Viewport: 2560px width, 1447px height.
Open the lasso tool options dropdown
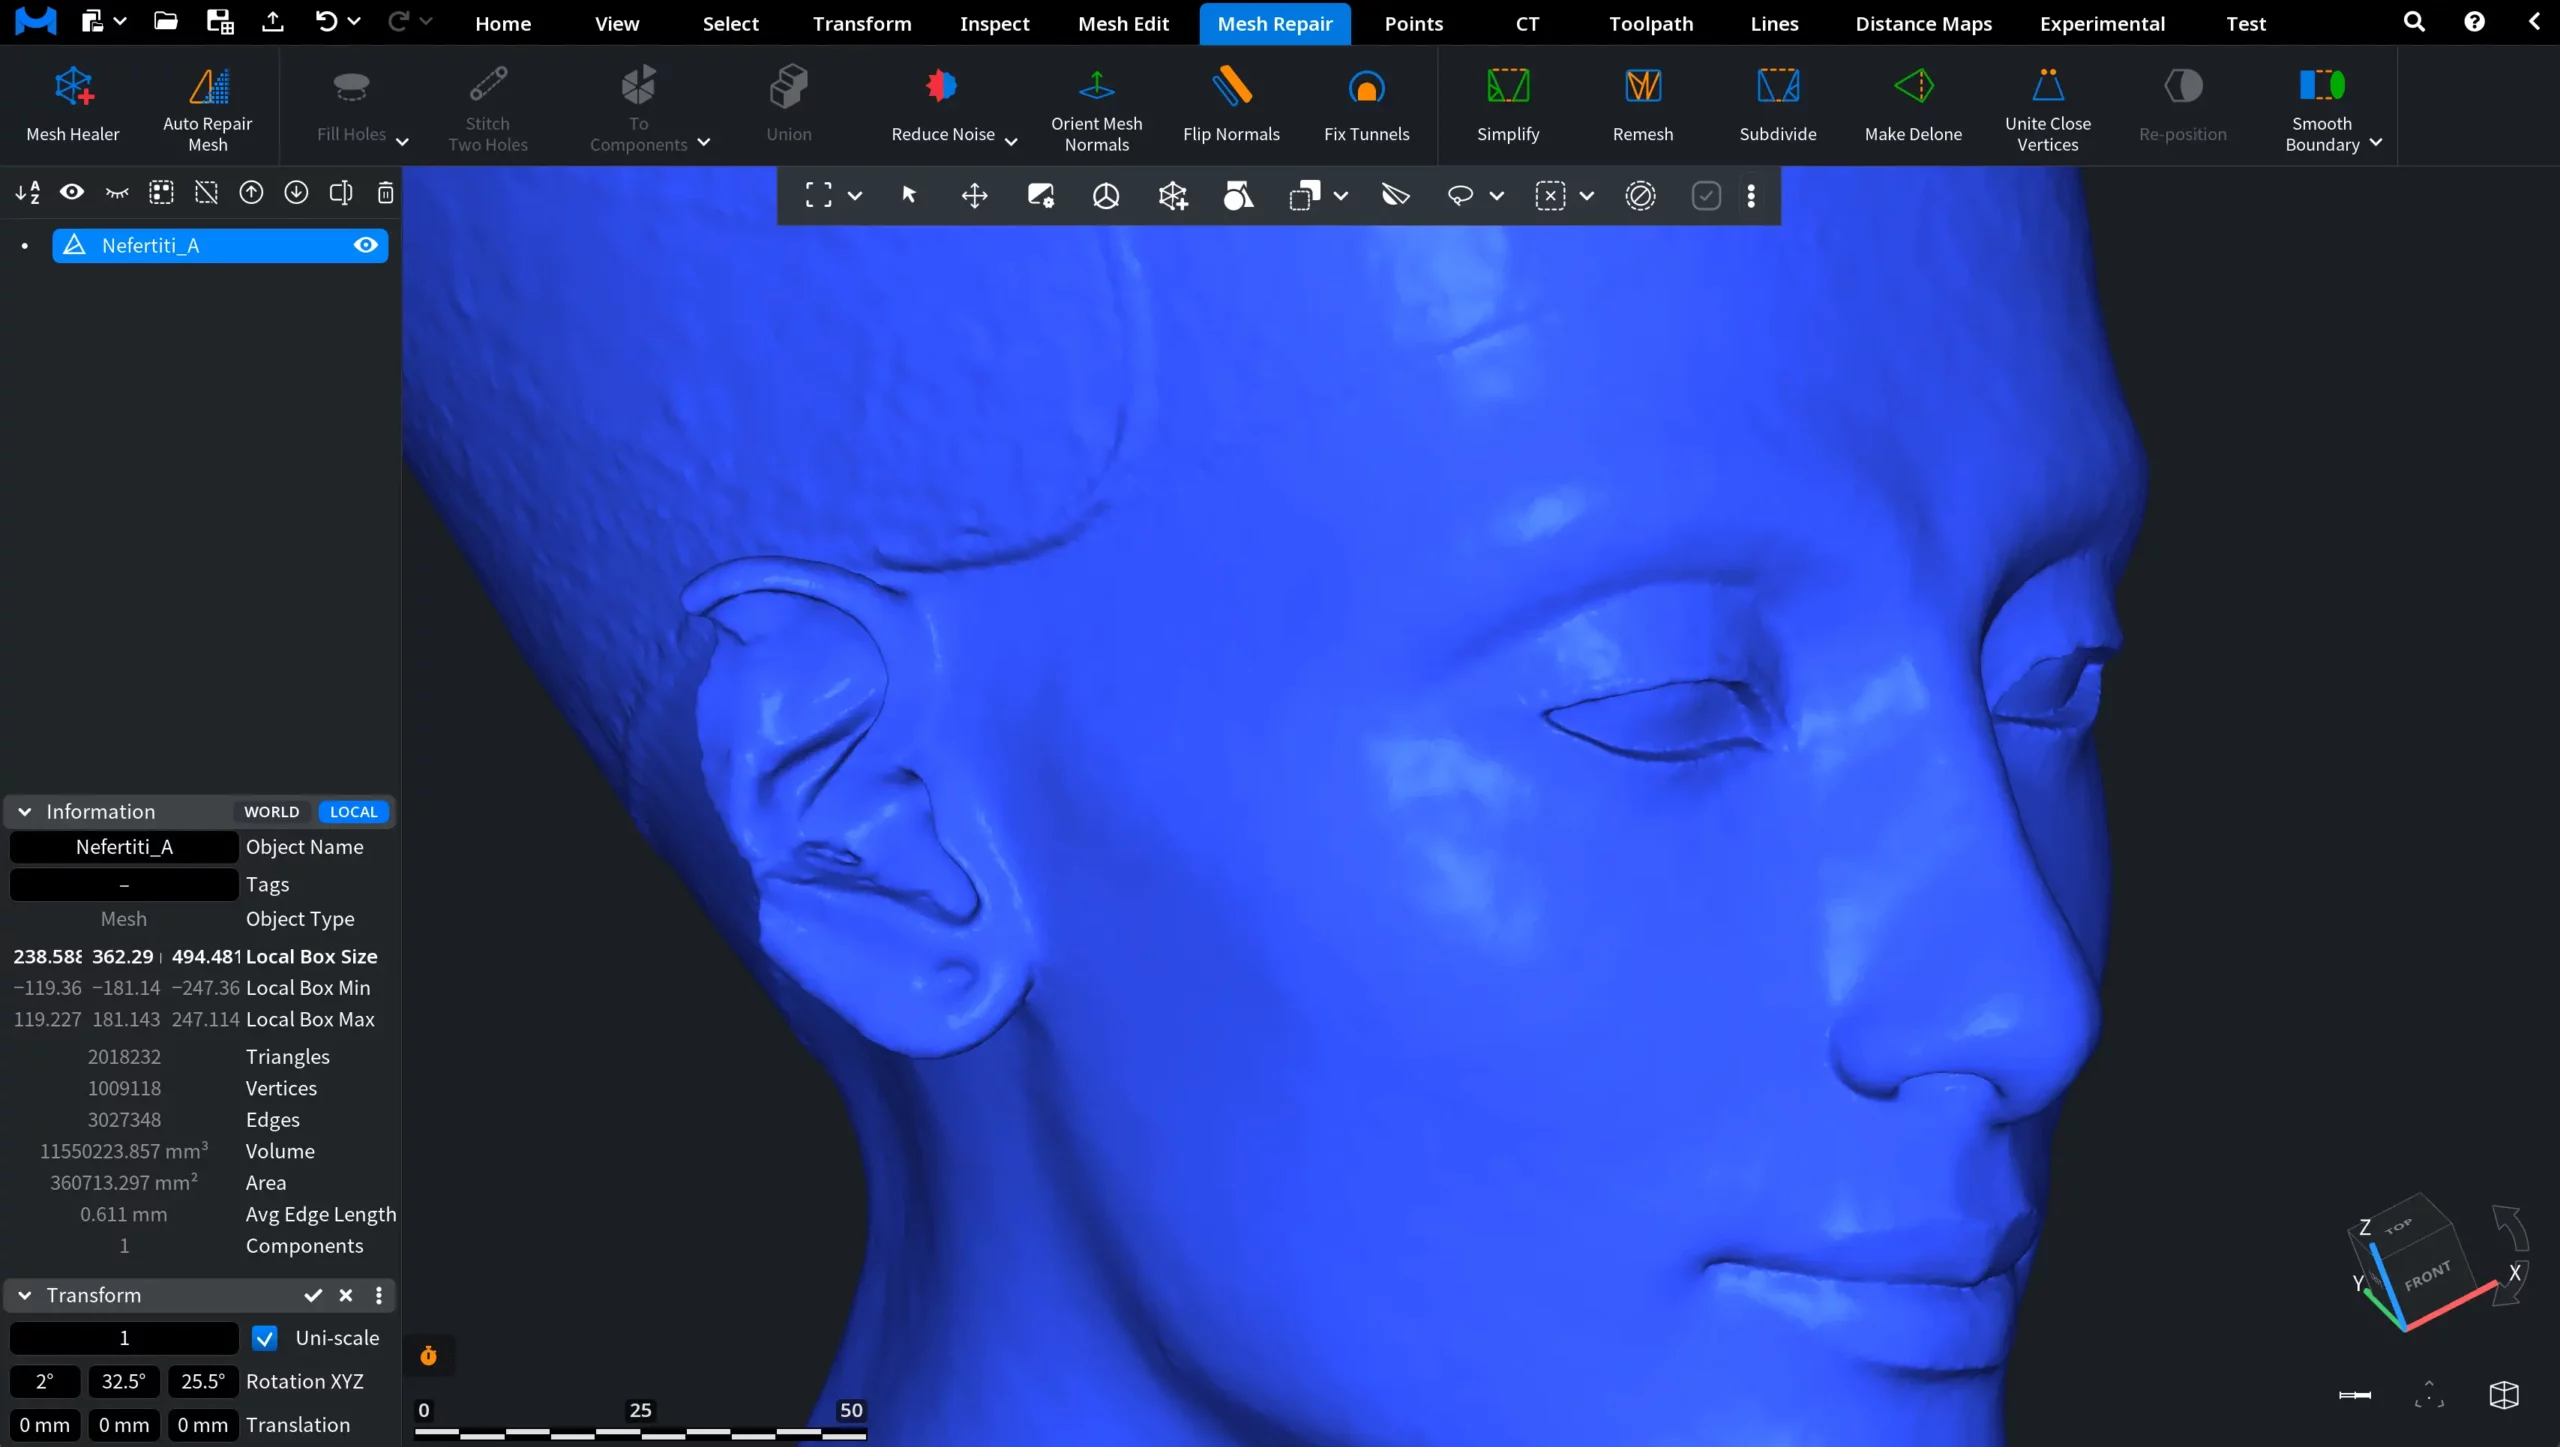point(1497,196)
